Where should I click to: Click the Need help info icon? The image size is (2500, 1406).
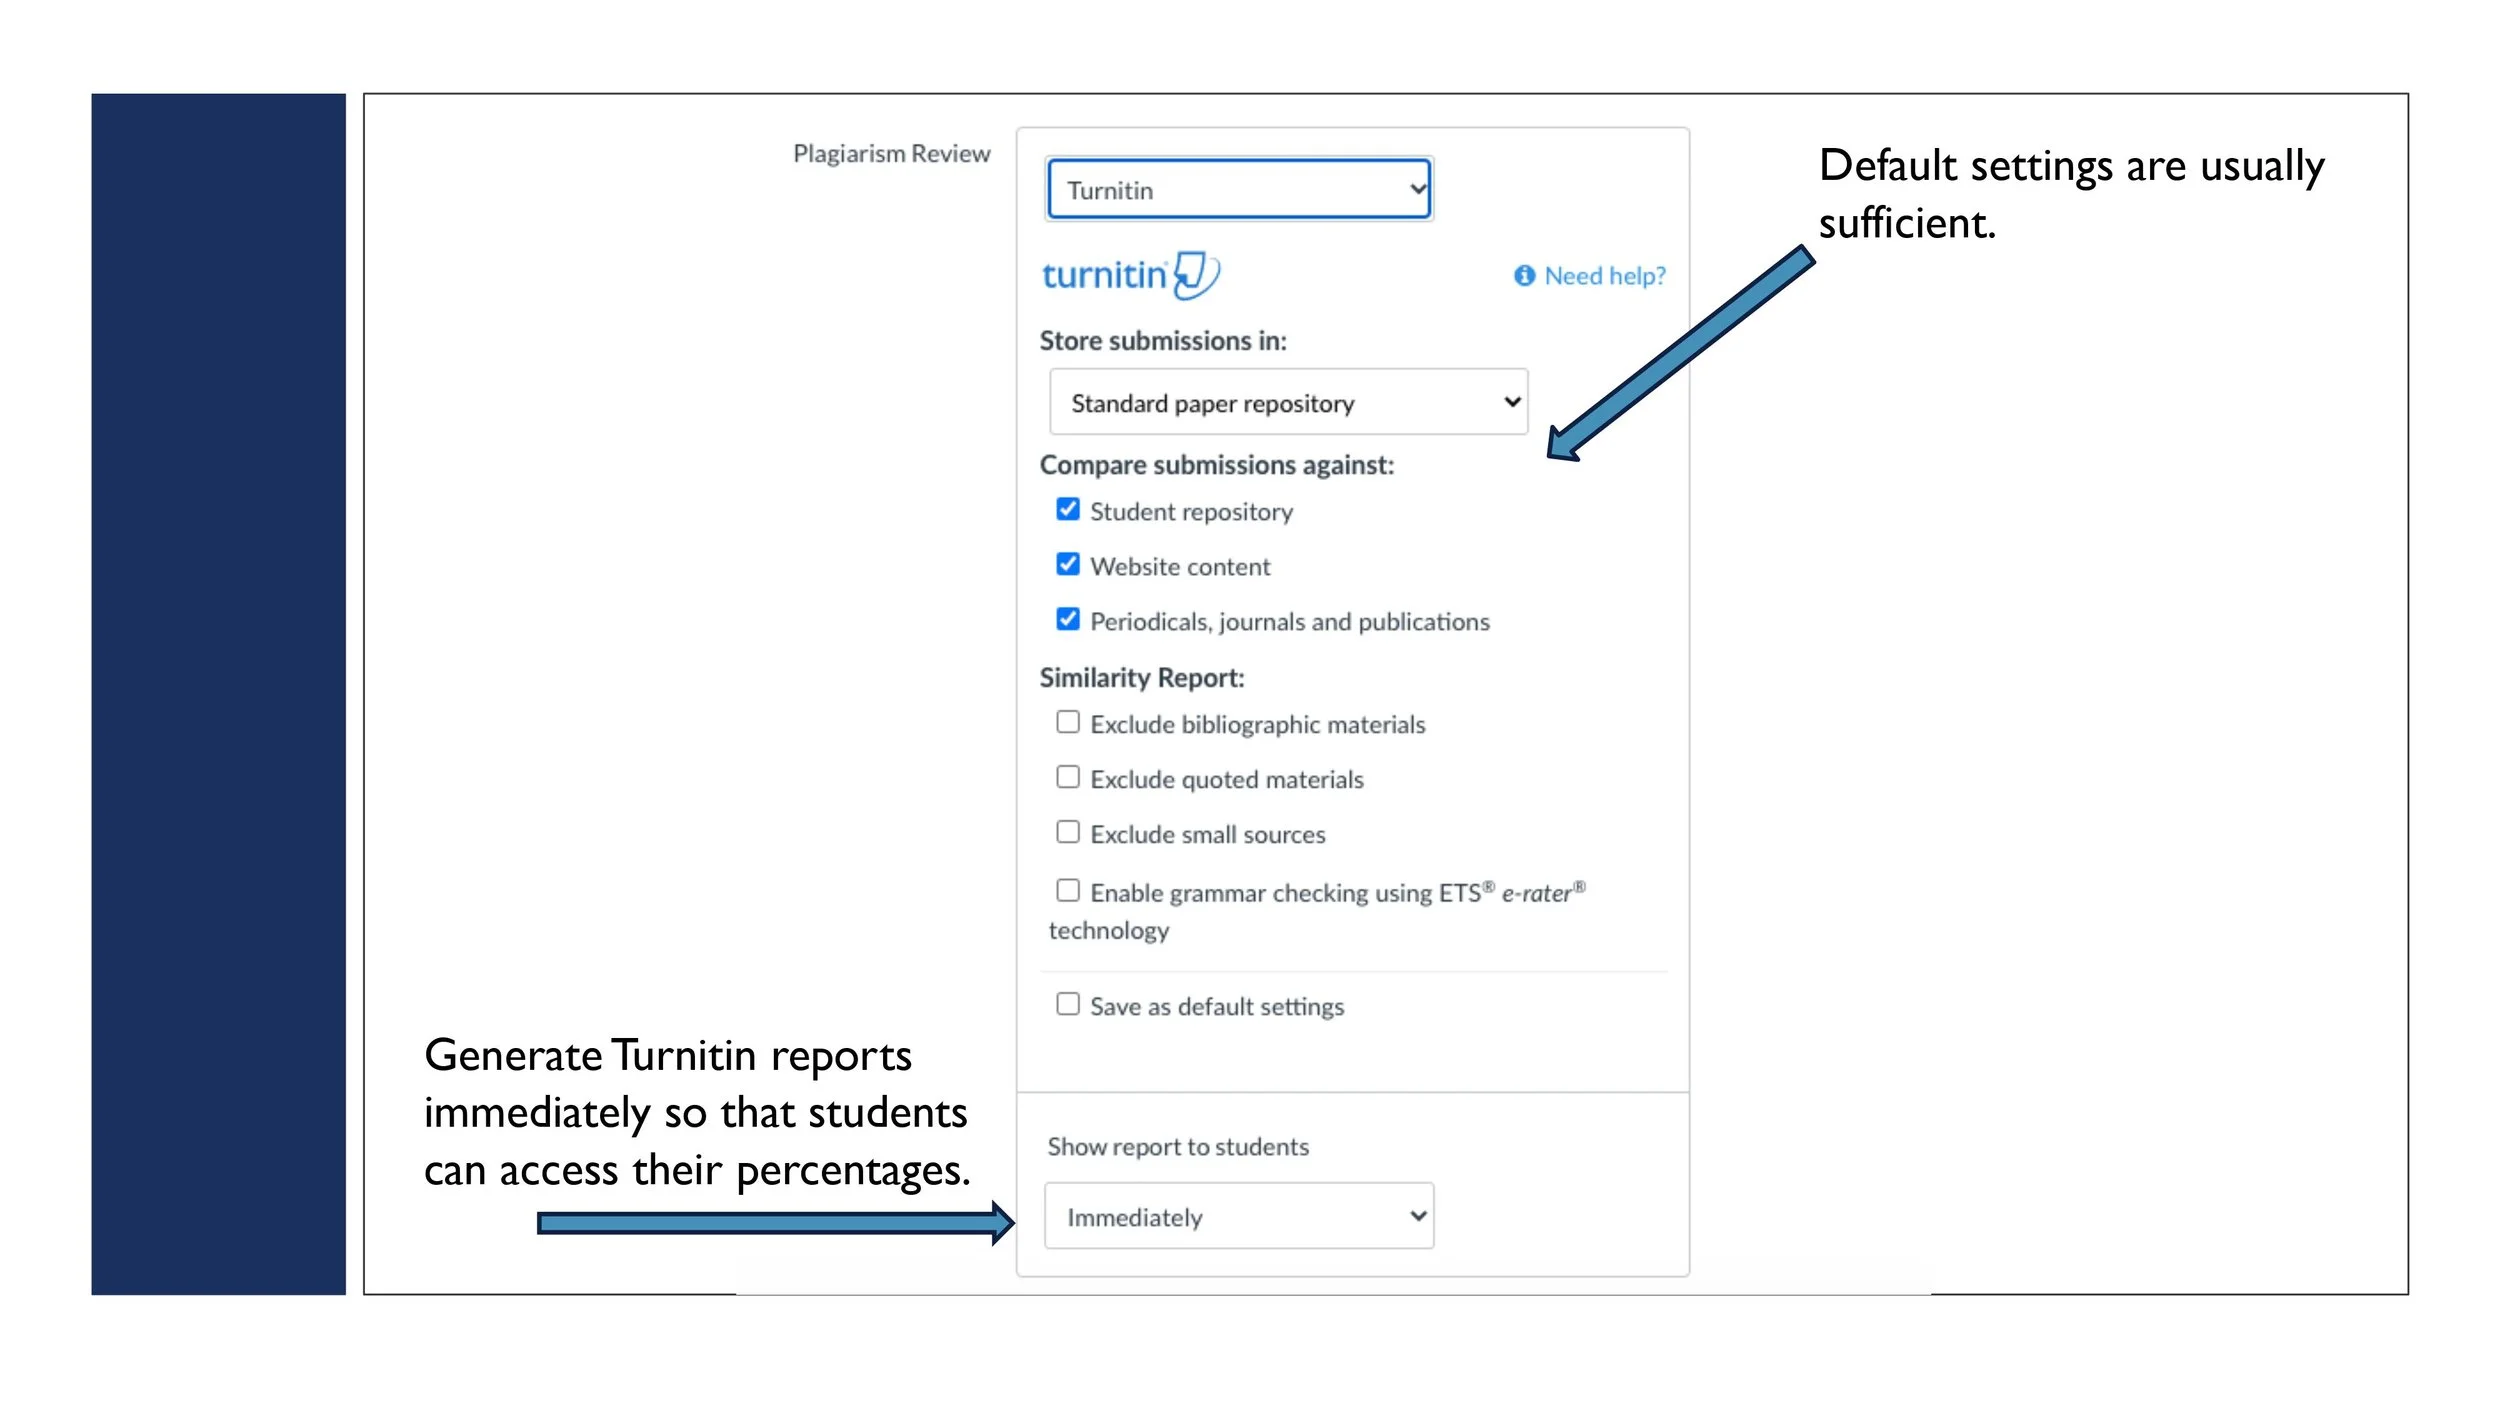1524,275
